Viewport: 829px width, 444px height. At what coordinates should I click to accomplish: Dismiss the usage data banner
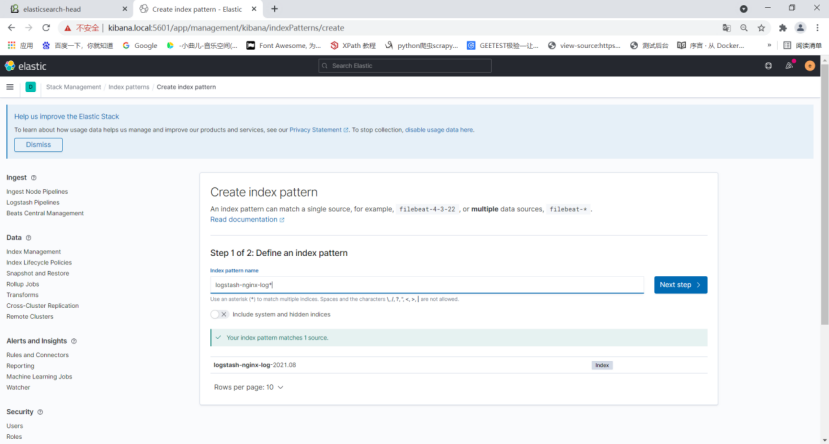coord(39,145)
